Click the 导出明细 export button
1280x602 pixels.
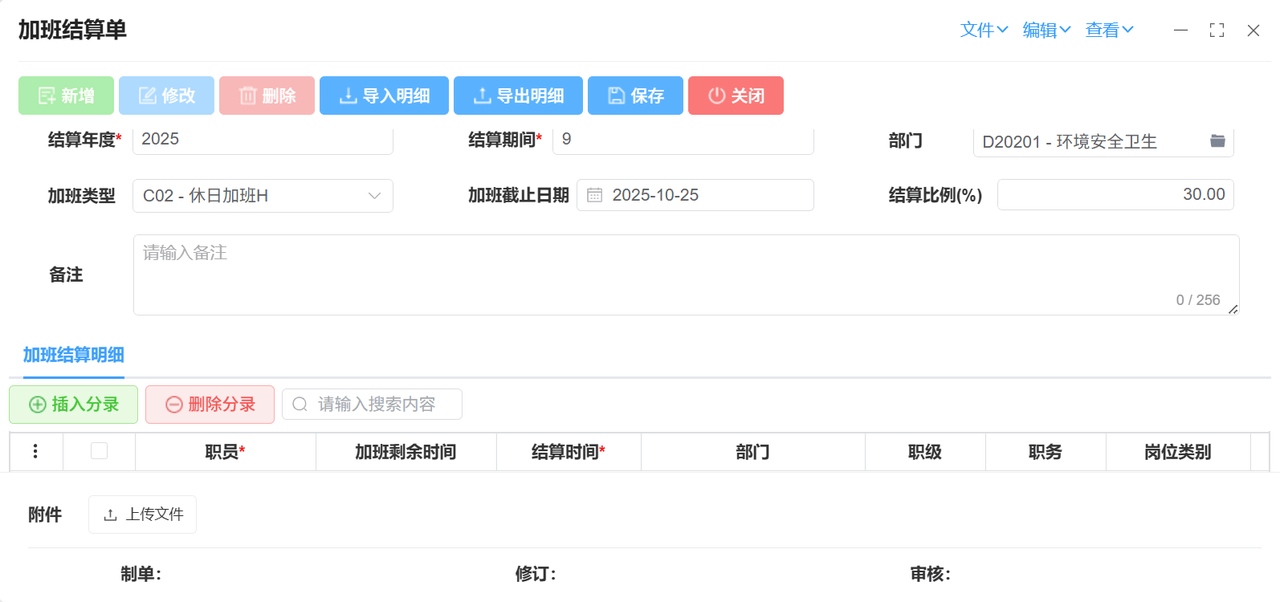518,96
